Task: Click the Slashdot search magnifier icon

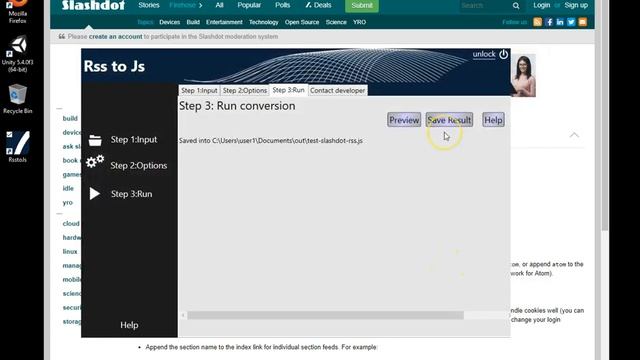Action: pyautogui.click(x=516, y=6)
